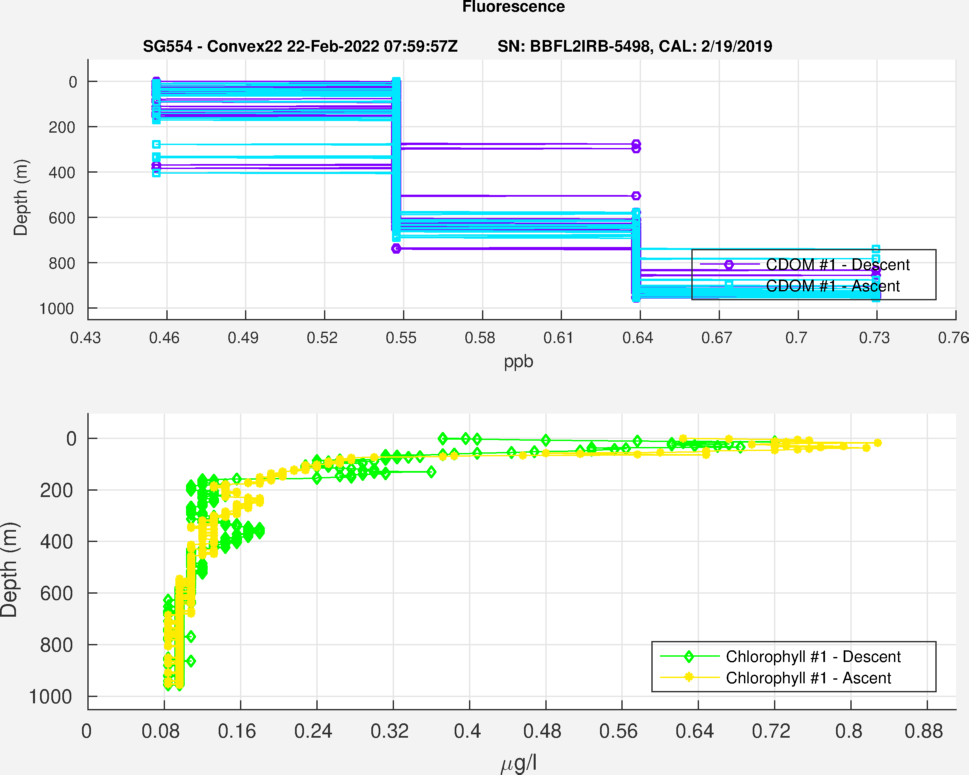Click the "Fluorescence" figure title
Screen dimensions: 969x775
pyautogui.click(x=513, y=8)
